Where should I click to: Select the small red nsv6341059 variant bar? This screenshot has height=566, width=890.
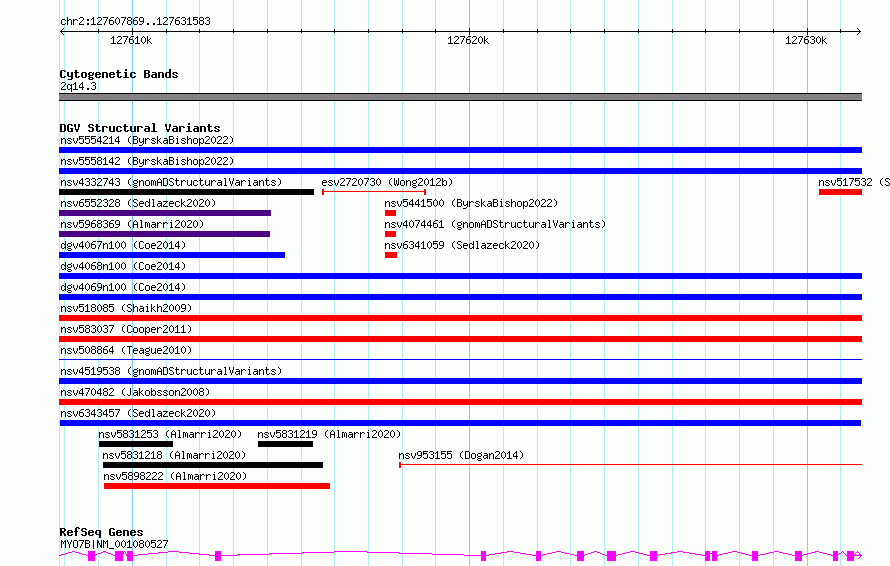tap(391, 255)
